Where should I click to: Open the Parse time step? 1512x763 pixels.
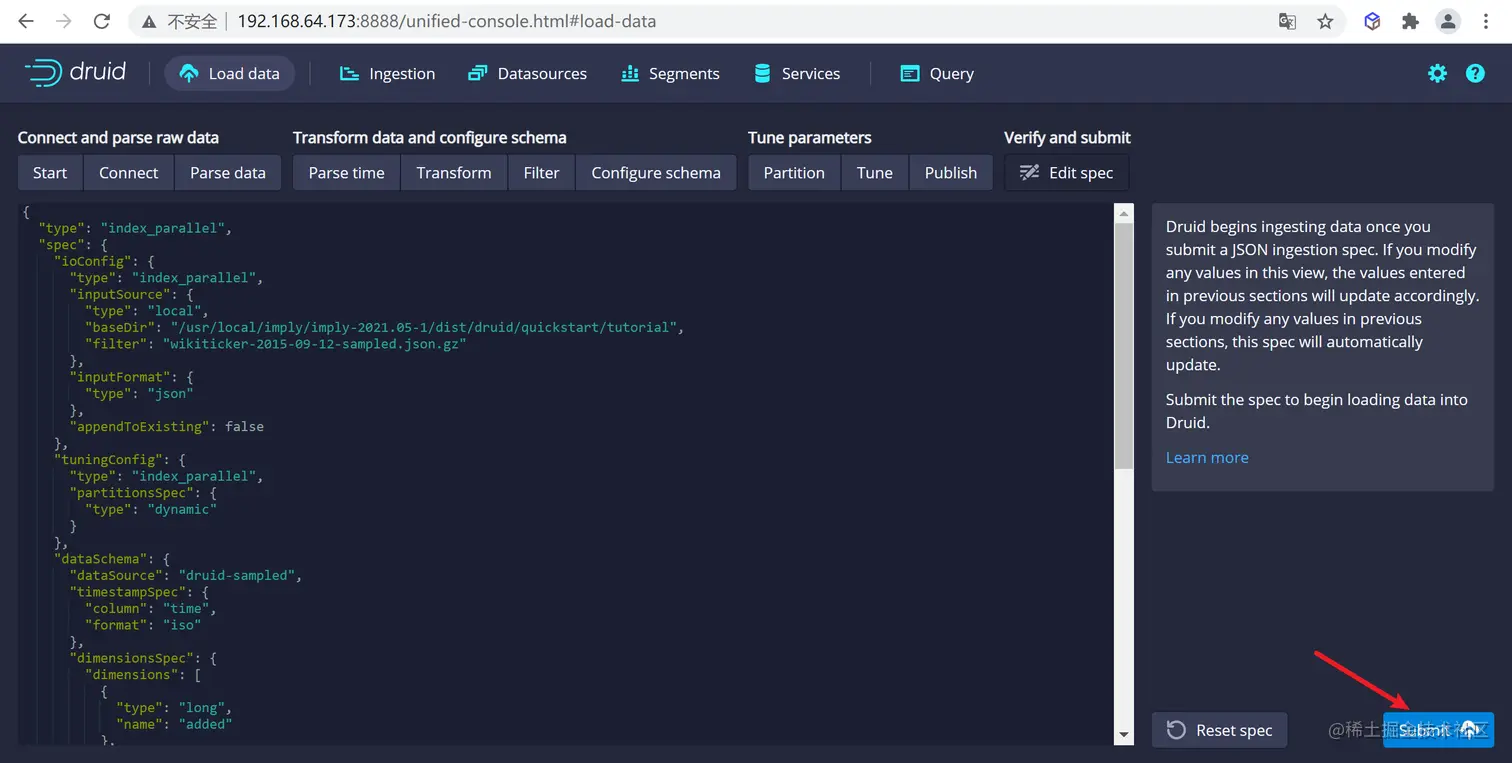(347, 173)
